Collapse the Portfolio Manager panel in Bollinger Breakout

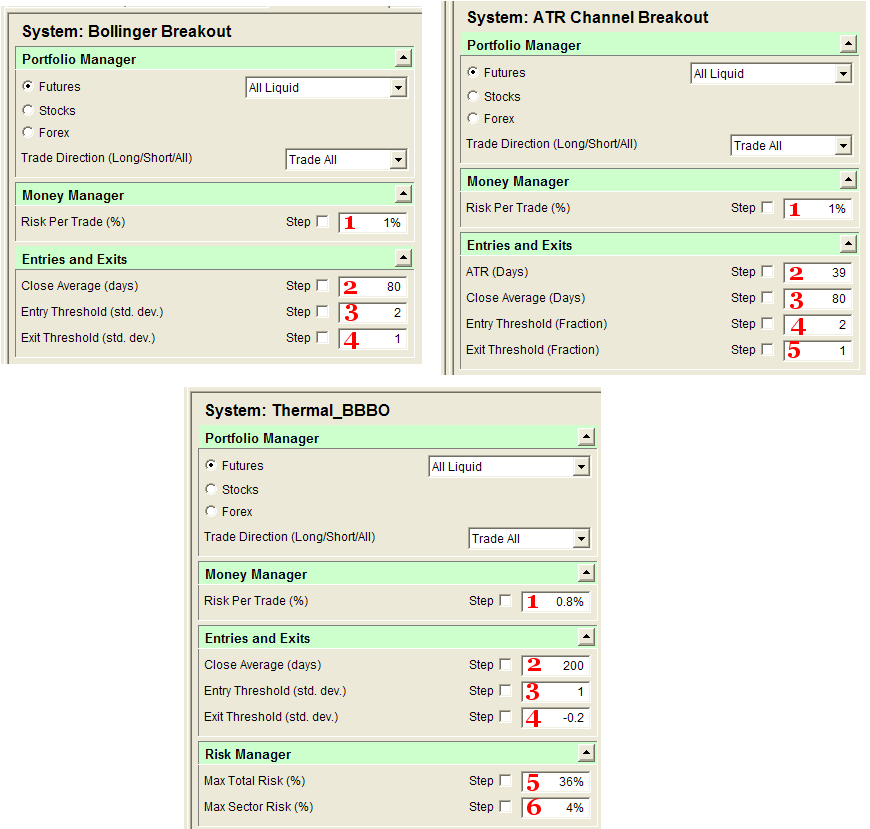(404, 58)
